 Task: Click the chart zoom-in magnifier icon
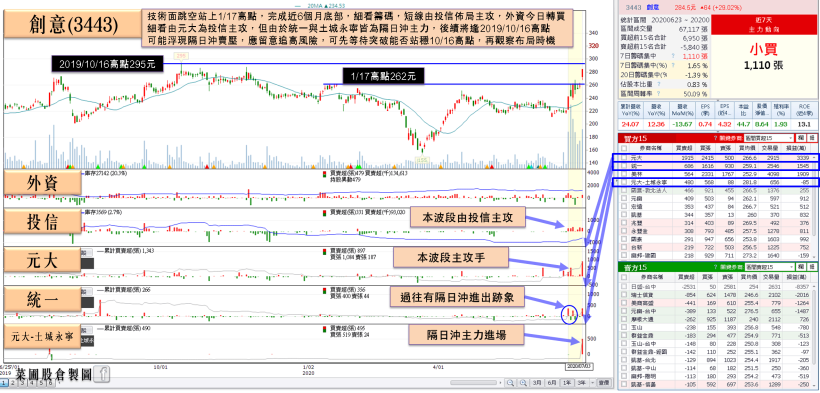pos(523,383)
